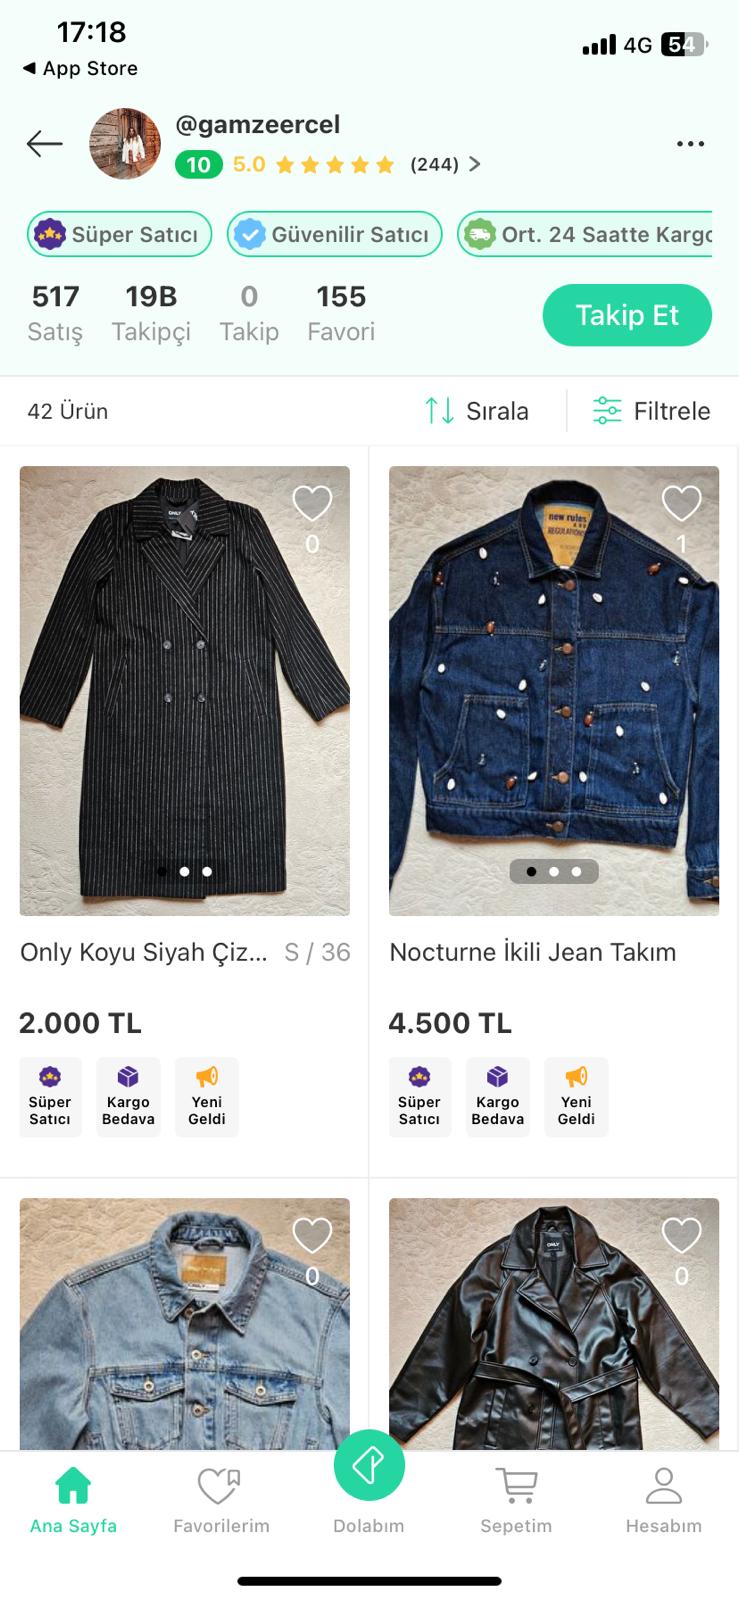Image resolution: width=739 pixels, height=1600 pixels.
Task: Tap the Güvenilir Satıcı badge
Action: coord(334,235)
